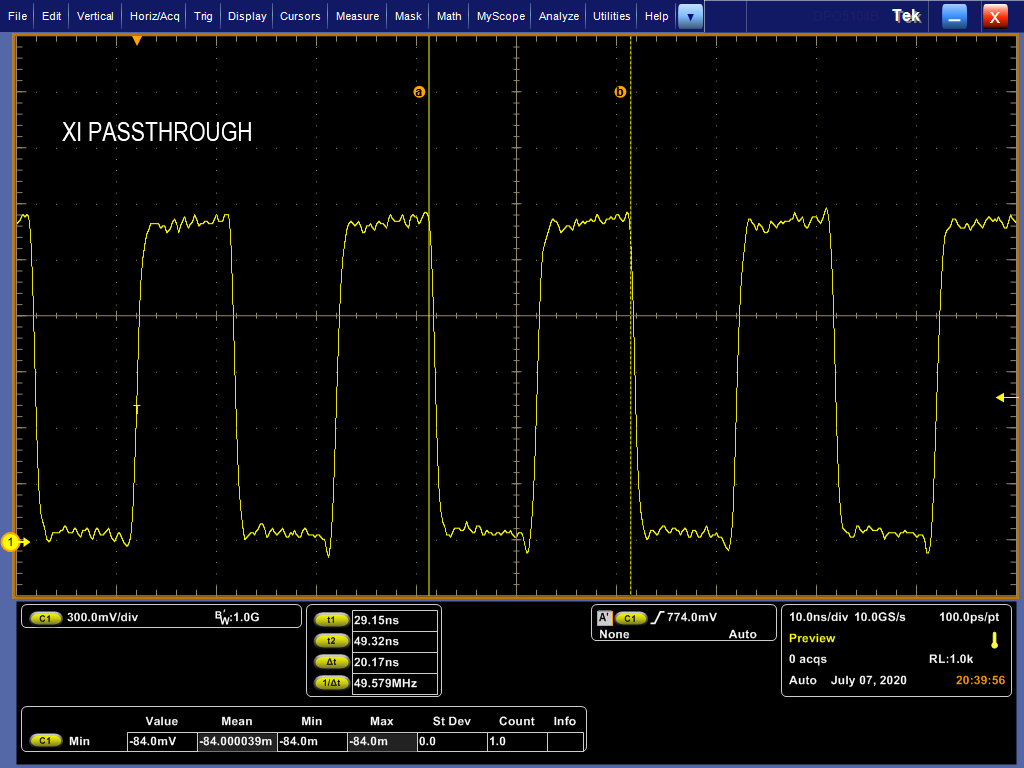Click the orange trigger position marker at top

pyautogui.click(x=137, y=40)
